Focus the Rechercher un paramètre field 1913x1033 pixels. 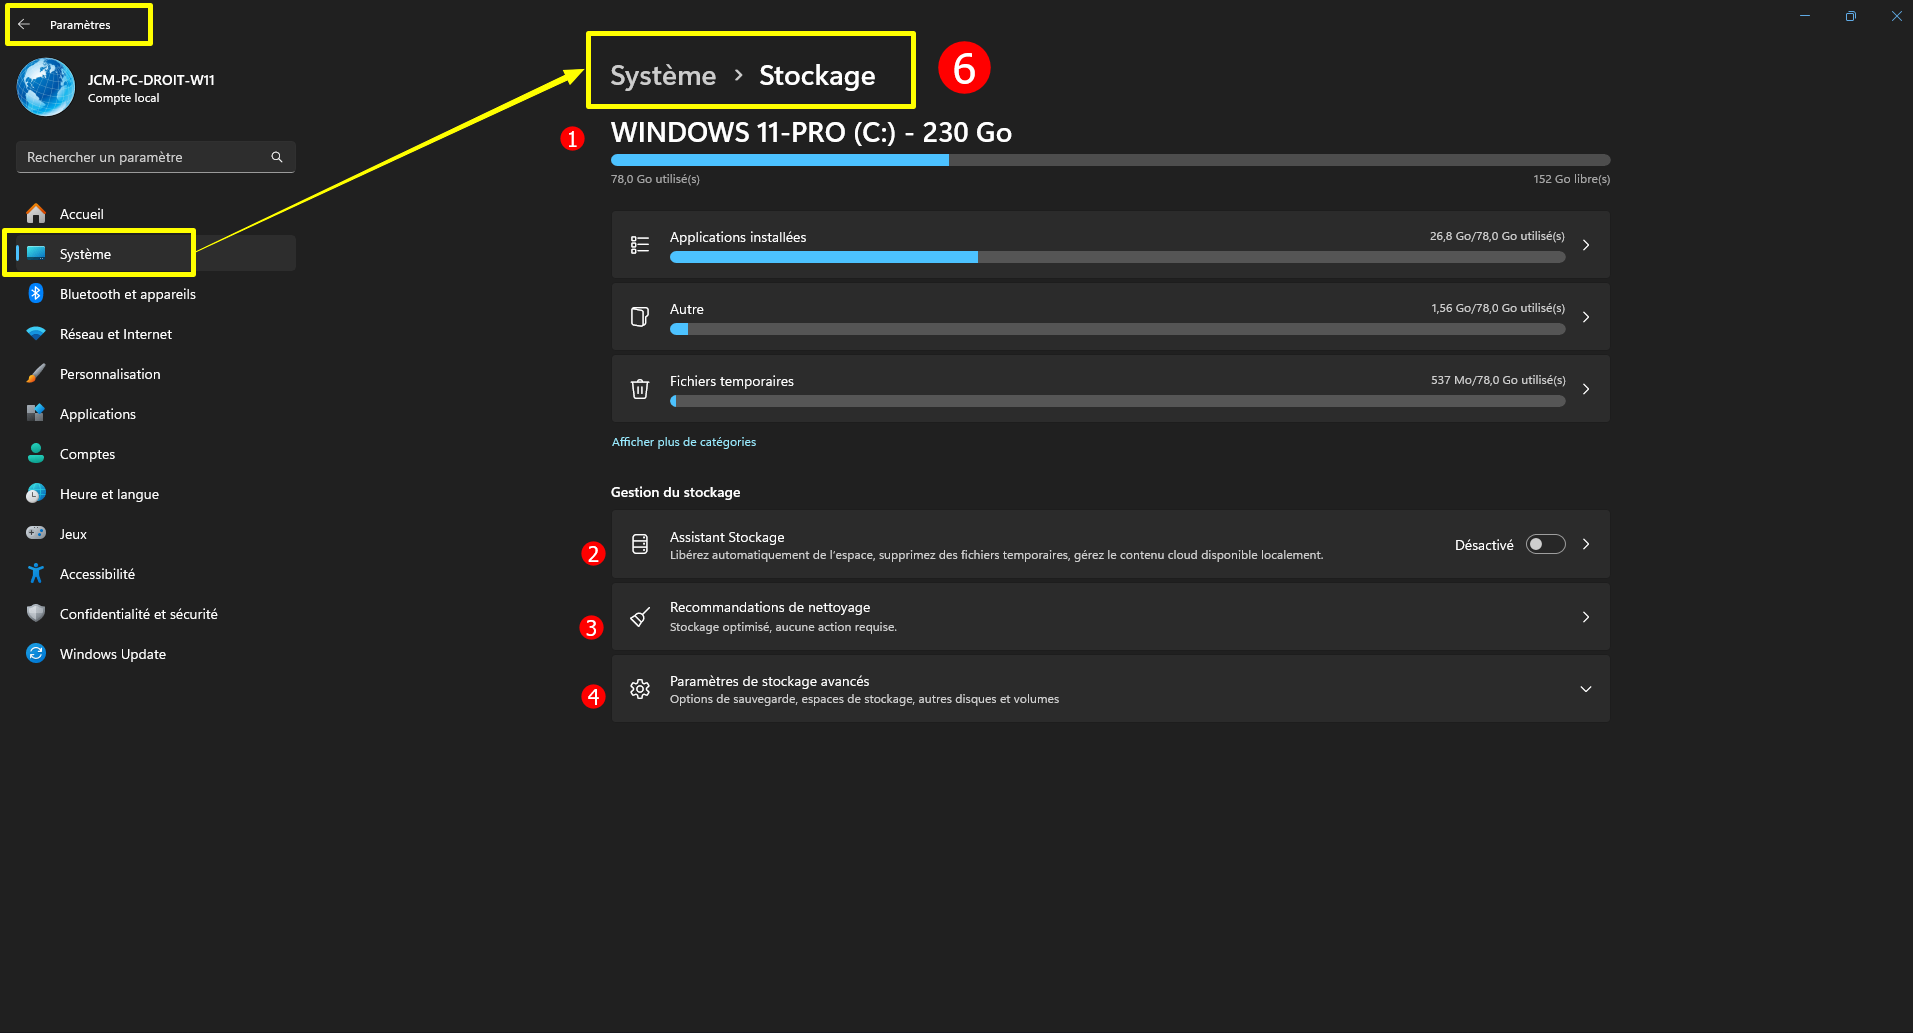pyautogui.click(x=145, y=157)
